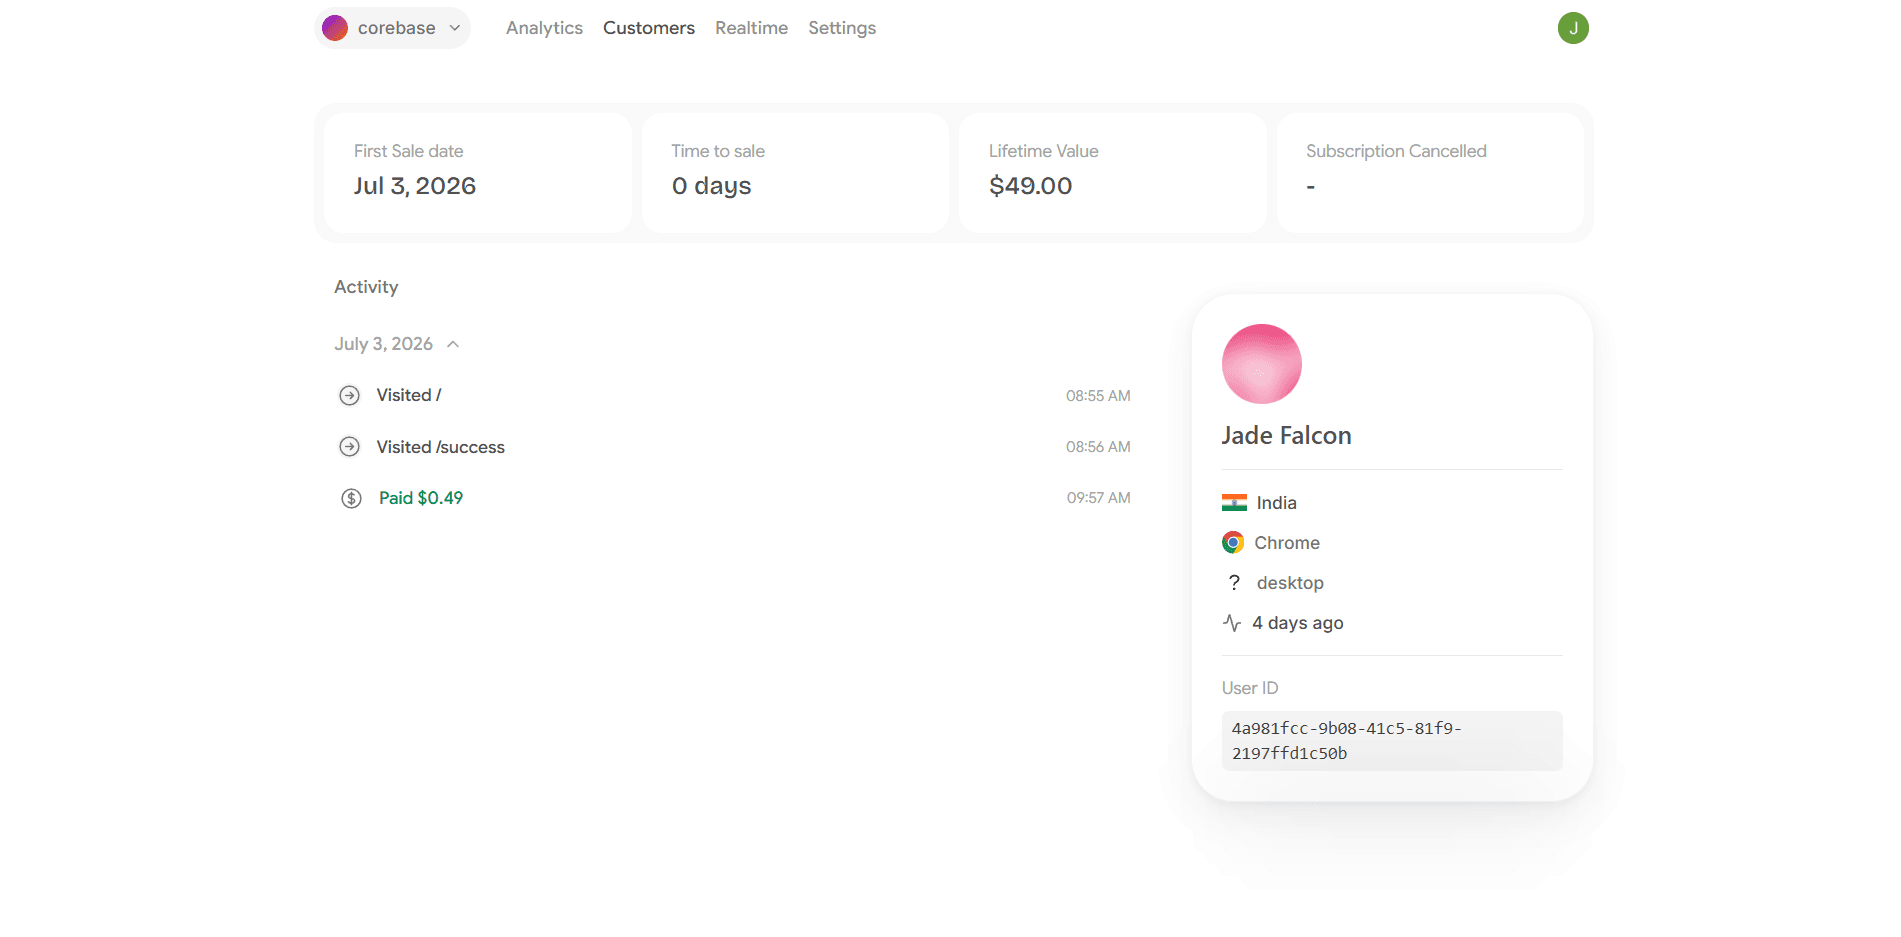Switch to the Customers tab
Screen dimensions: 1901x937
(649, 28)
